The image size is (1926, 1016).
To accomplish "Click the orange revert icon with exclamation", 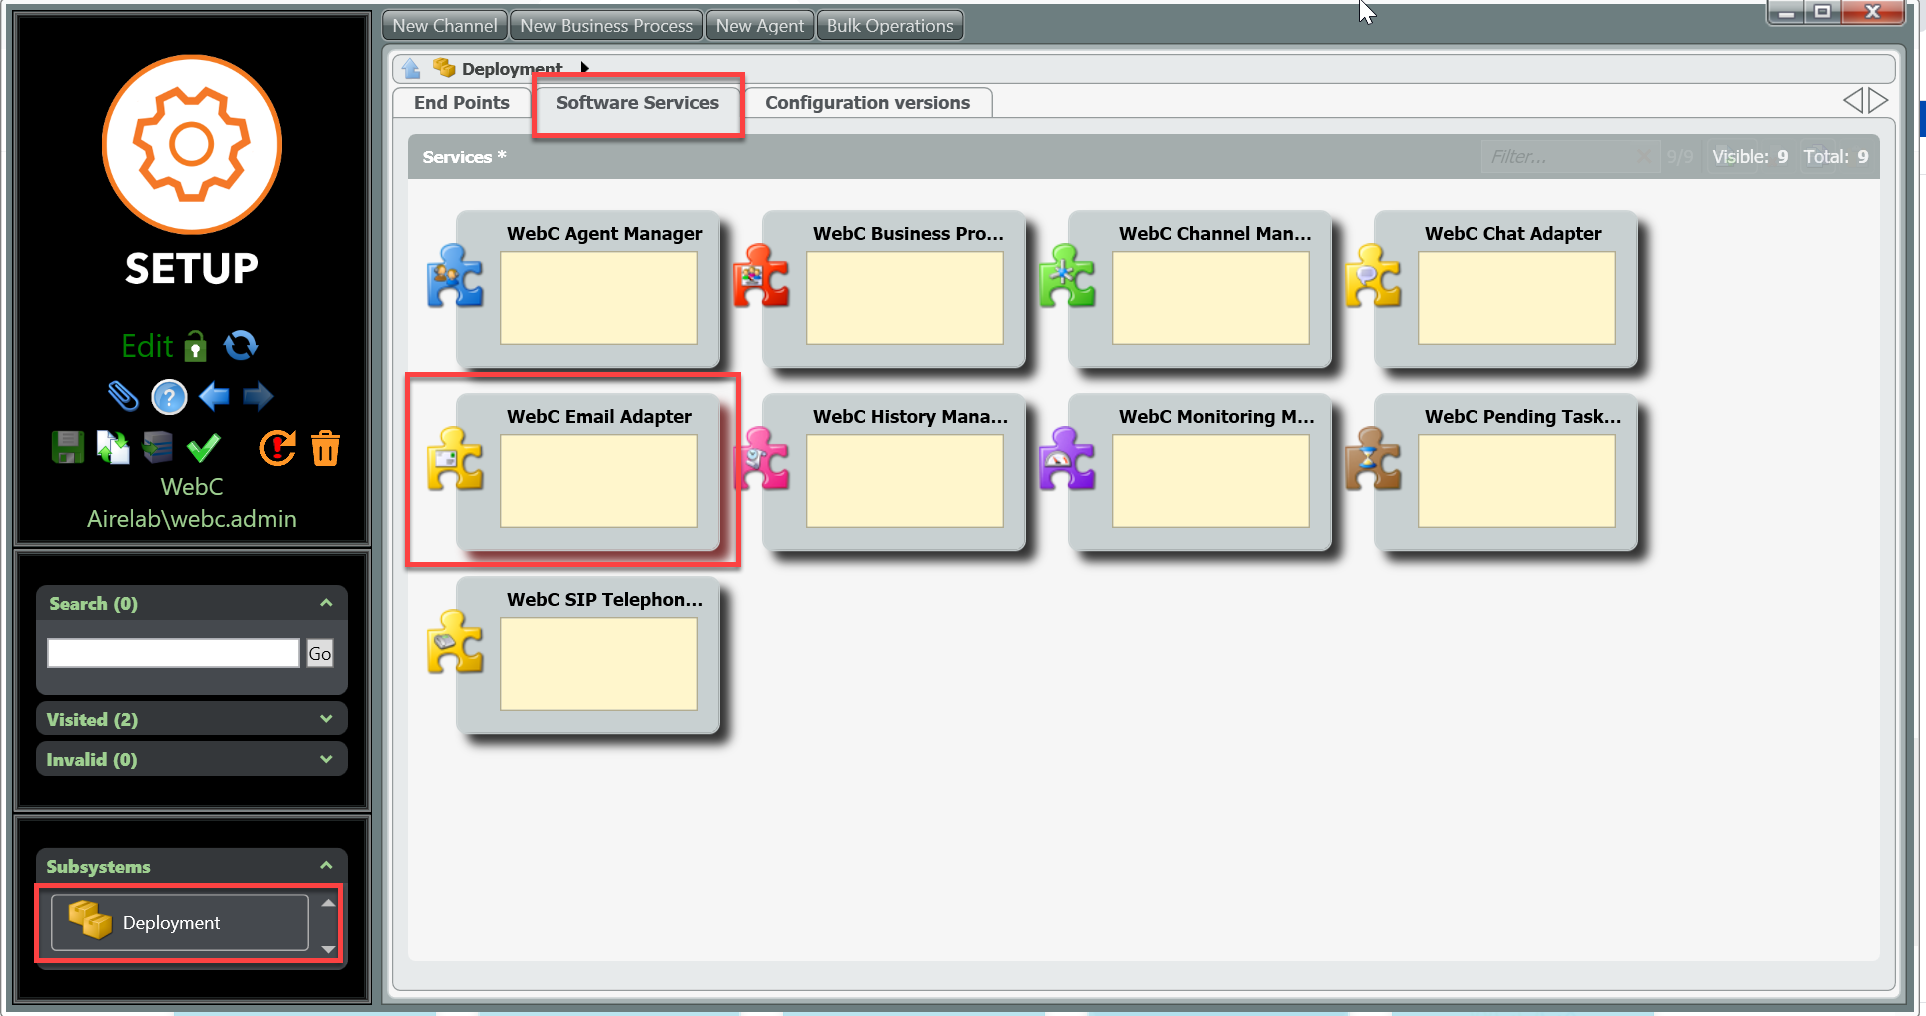I will point(277,447).
